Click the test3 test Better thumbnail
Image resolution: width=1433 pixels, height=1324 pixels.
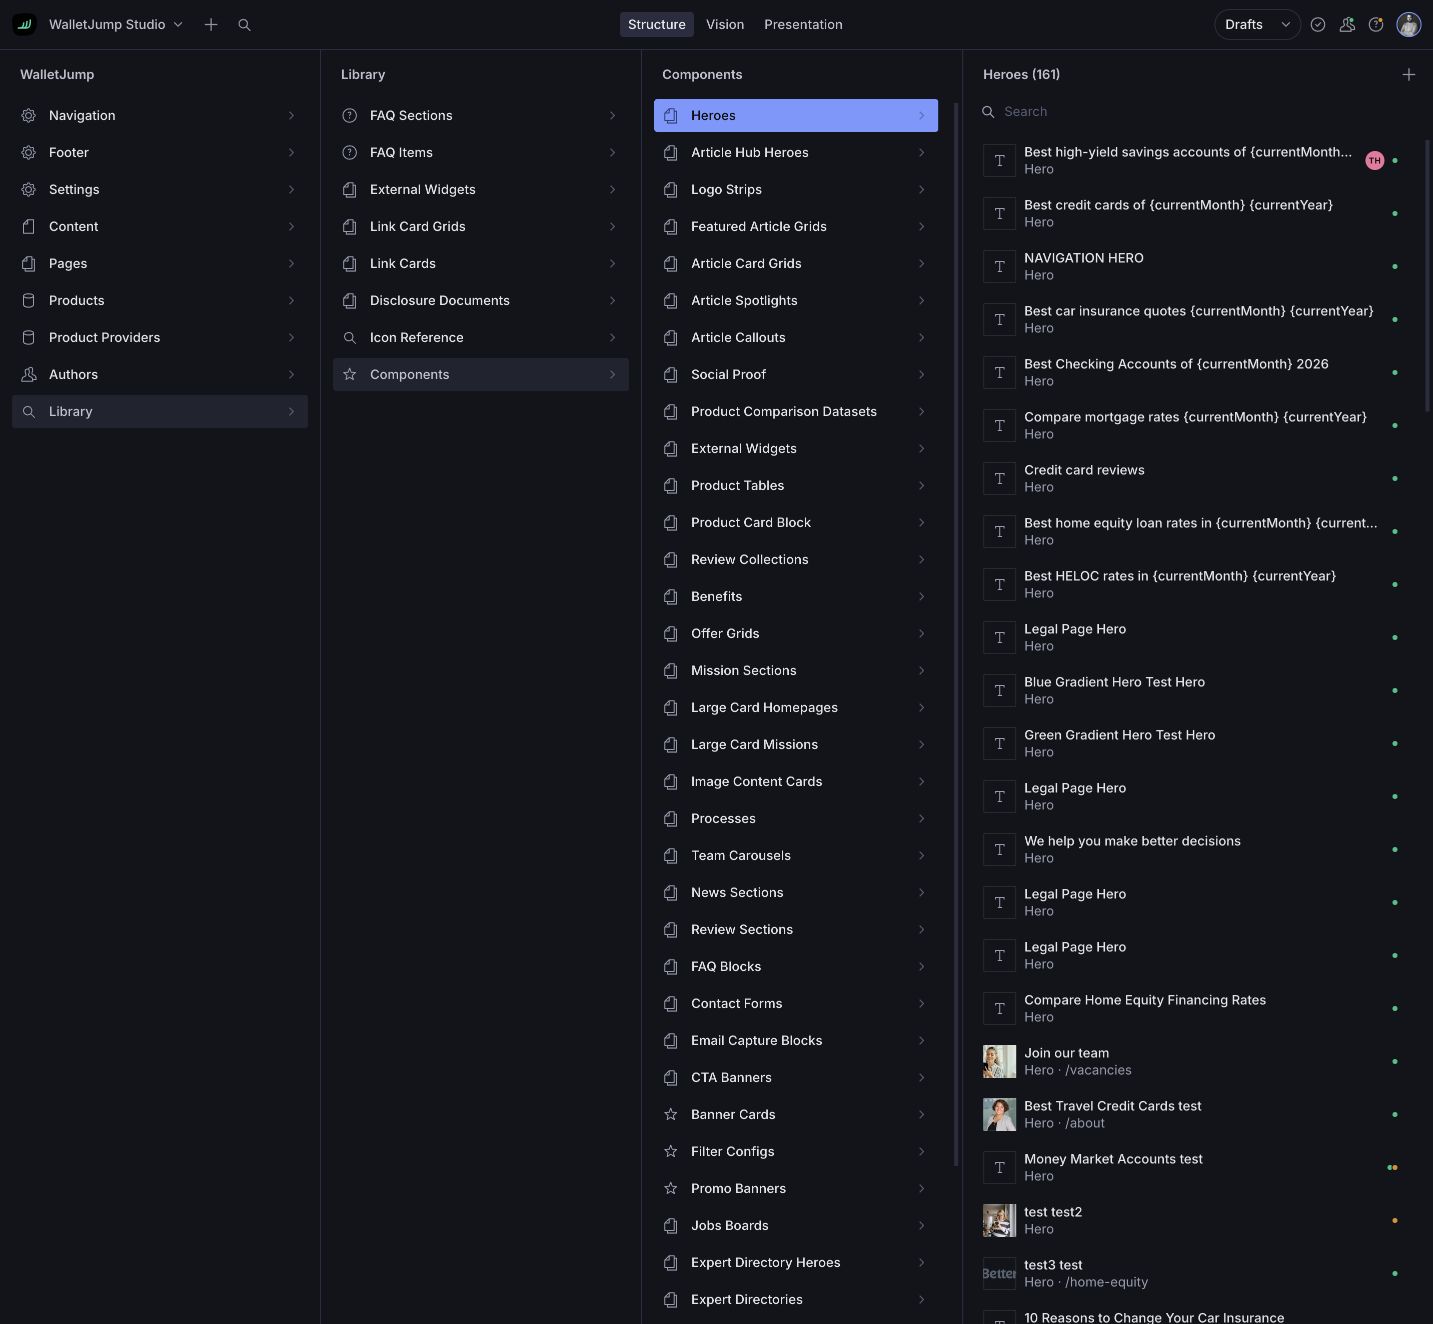point(999,1273)
